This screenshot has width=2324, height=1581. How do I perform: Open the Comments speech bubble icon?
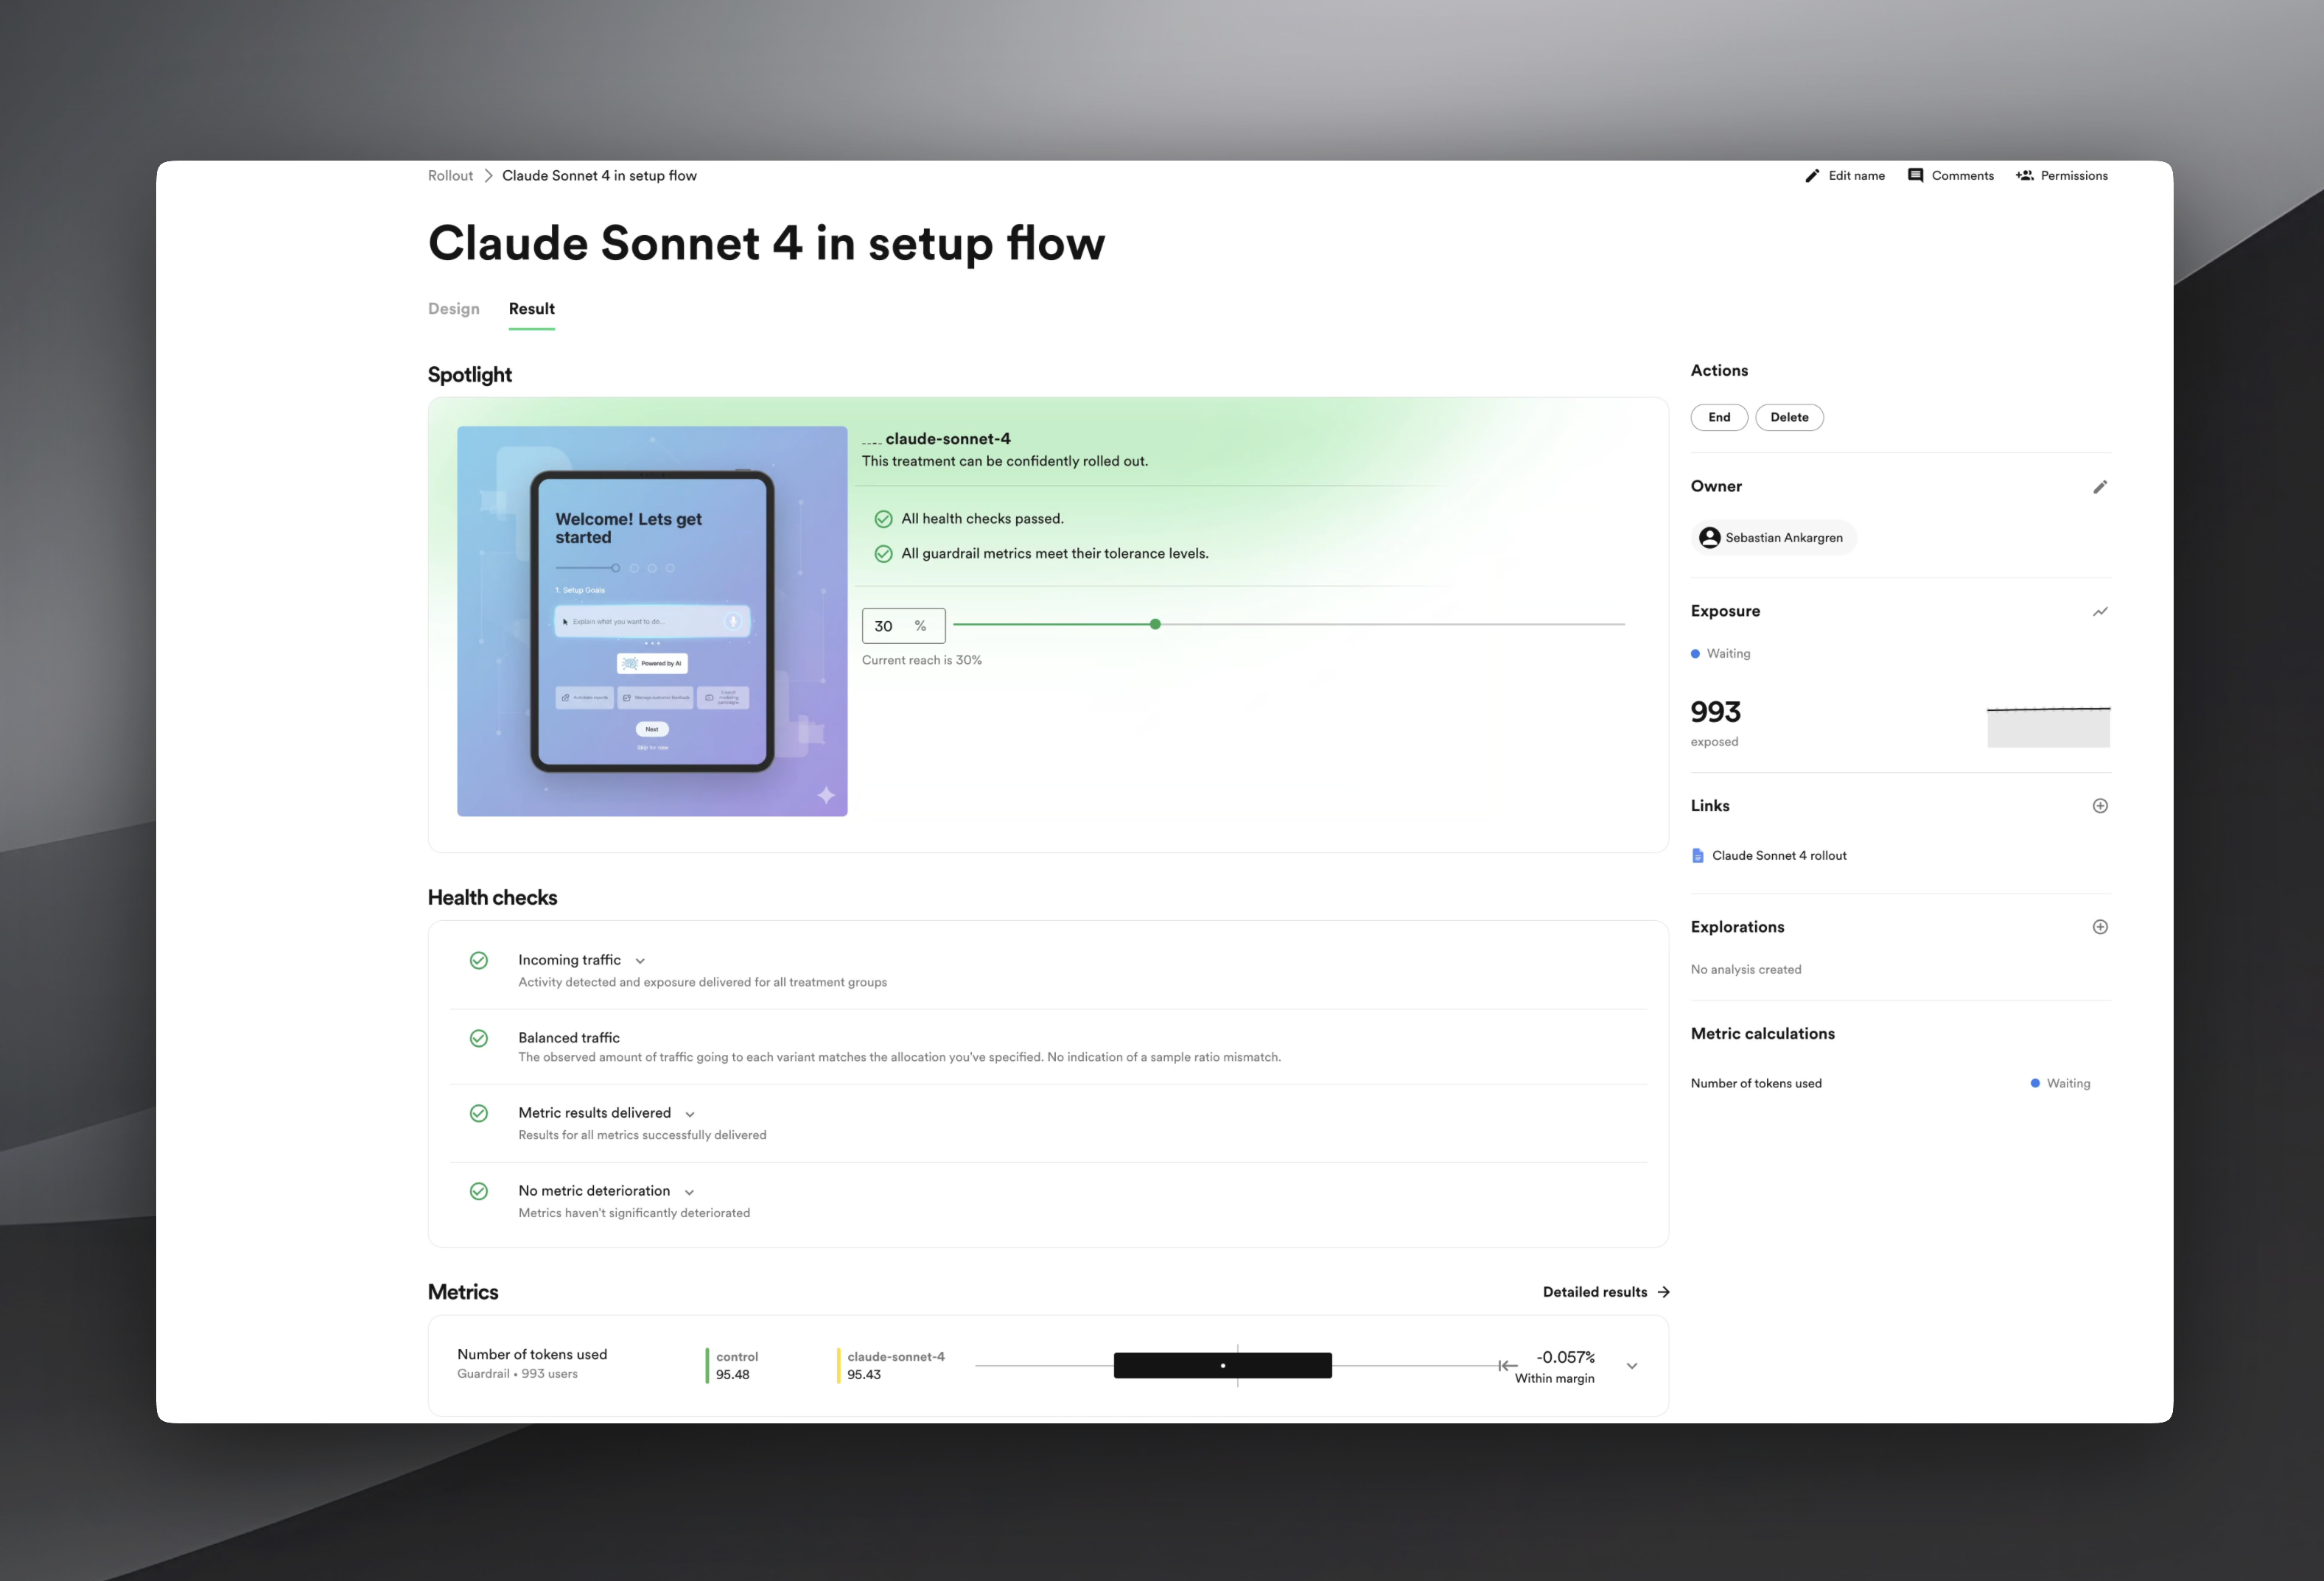1915,176
